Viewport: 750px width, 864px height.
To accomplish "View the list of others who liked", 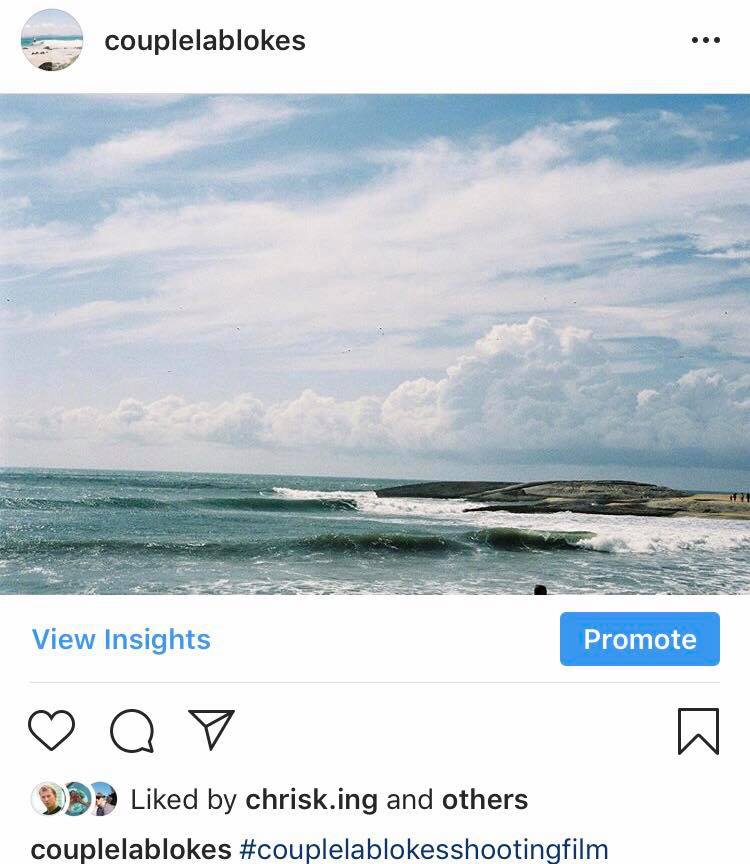I will point(485,800).
